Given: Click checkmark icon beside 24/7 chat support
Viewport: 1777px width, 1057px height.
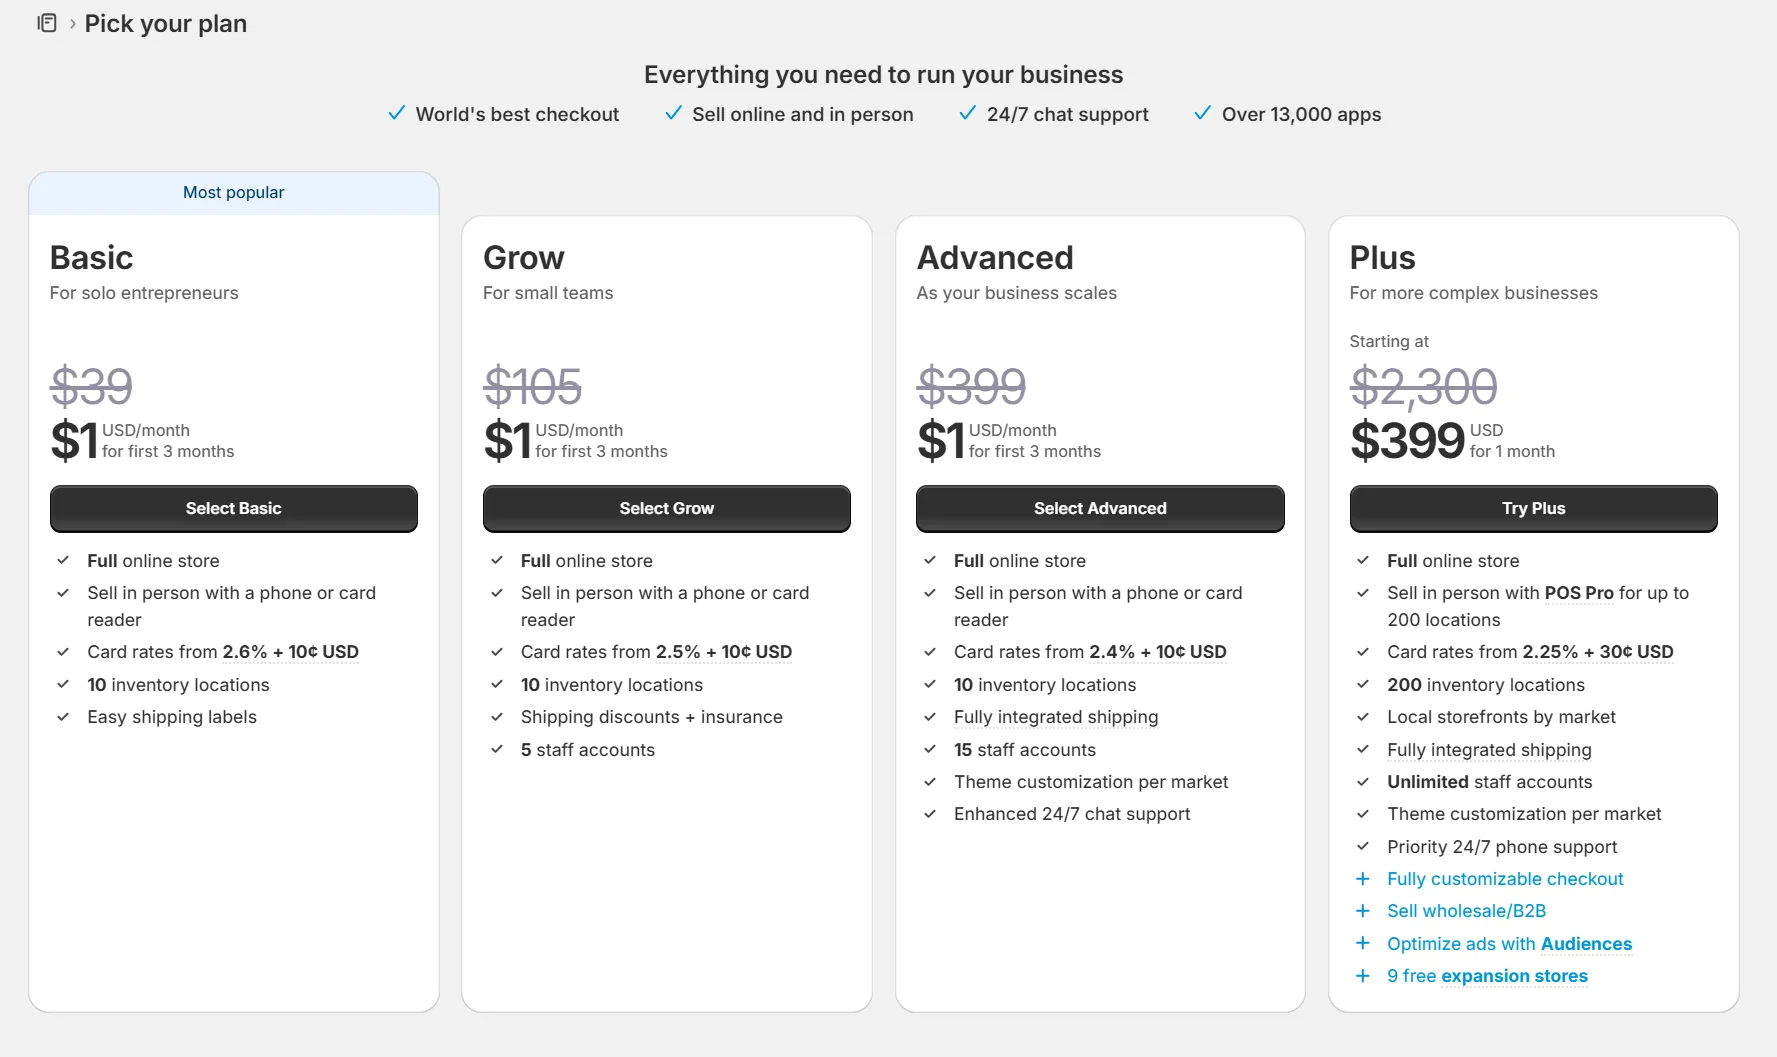Looking at the screenshot, I should 967,113.
